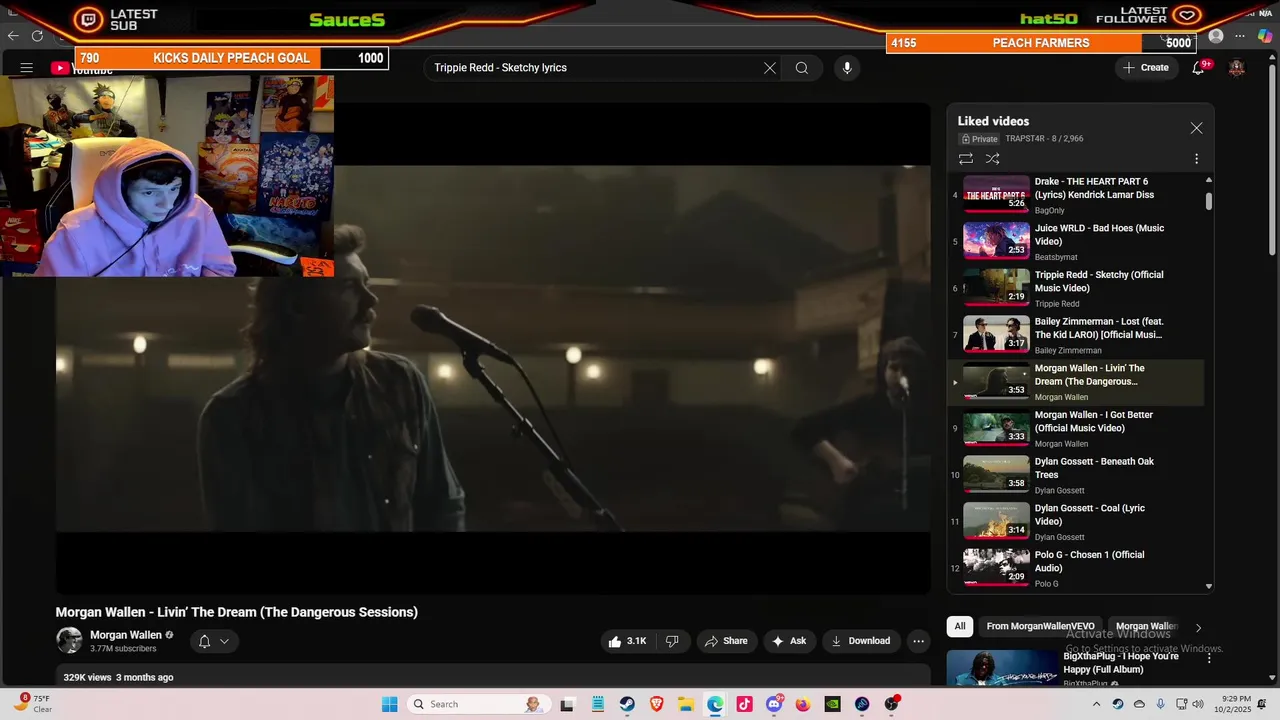Open Firefox from the taskbar
This screenshot has height=720, width=1280.
coord(803,704)
